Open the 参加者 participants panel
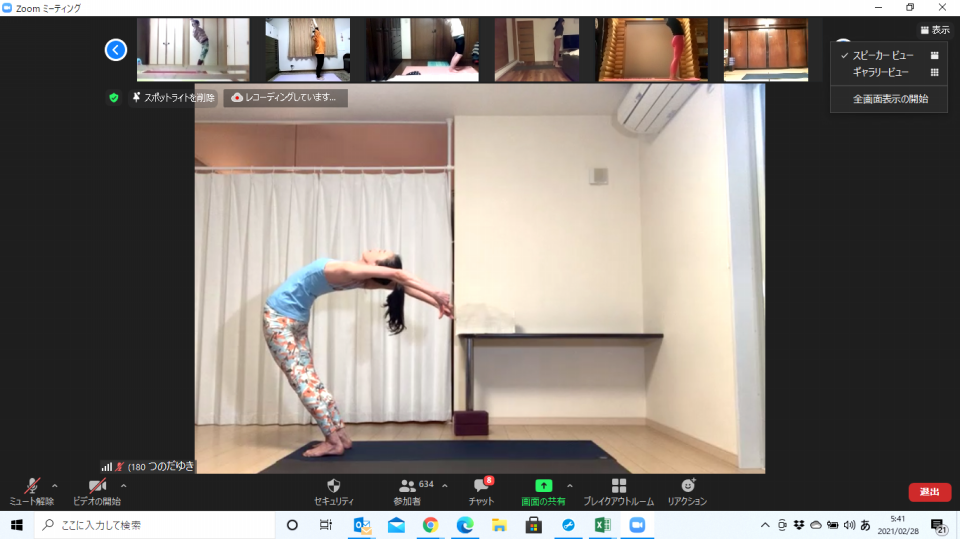Screen dimensions: 960x539 point(407,492)
